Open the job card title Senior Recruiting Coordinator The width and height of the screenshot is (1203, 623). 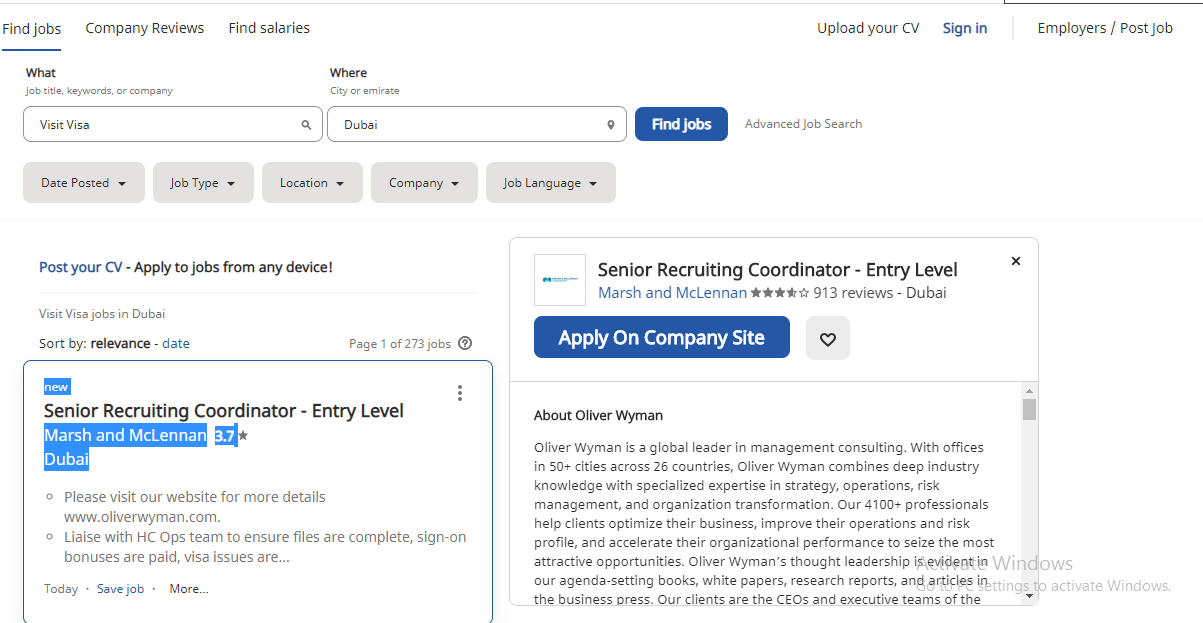click(224, 411)
